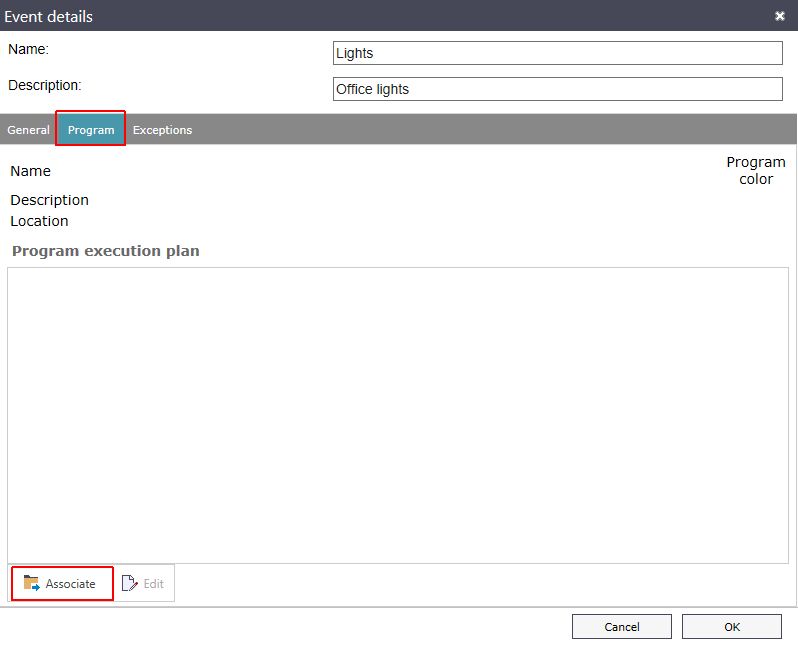Click the 'Description:' label above the tabs
The image size is (798, 645).
[x=45, y=85]
